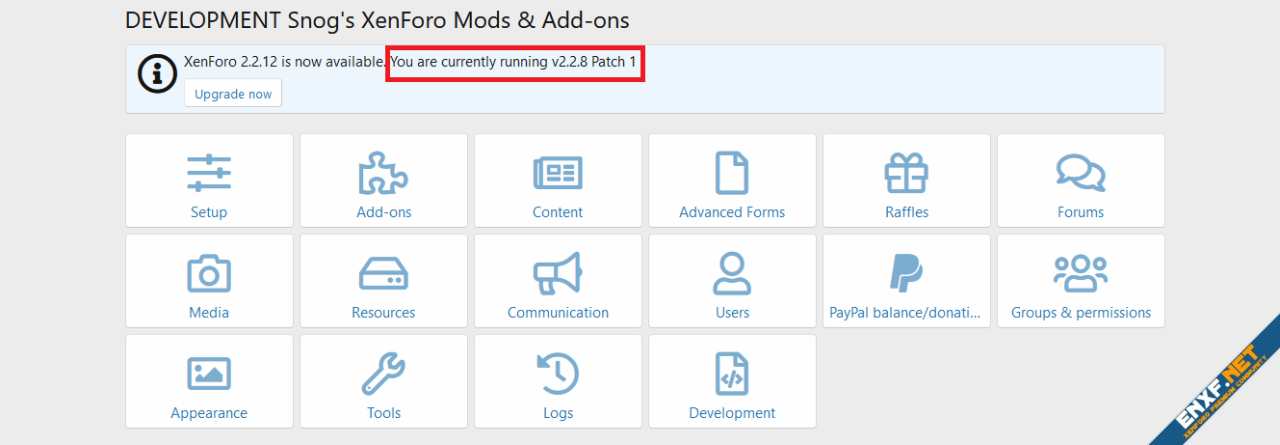Open the Forums speech bubbles icon

pos(1080,173)
